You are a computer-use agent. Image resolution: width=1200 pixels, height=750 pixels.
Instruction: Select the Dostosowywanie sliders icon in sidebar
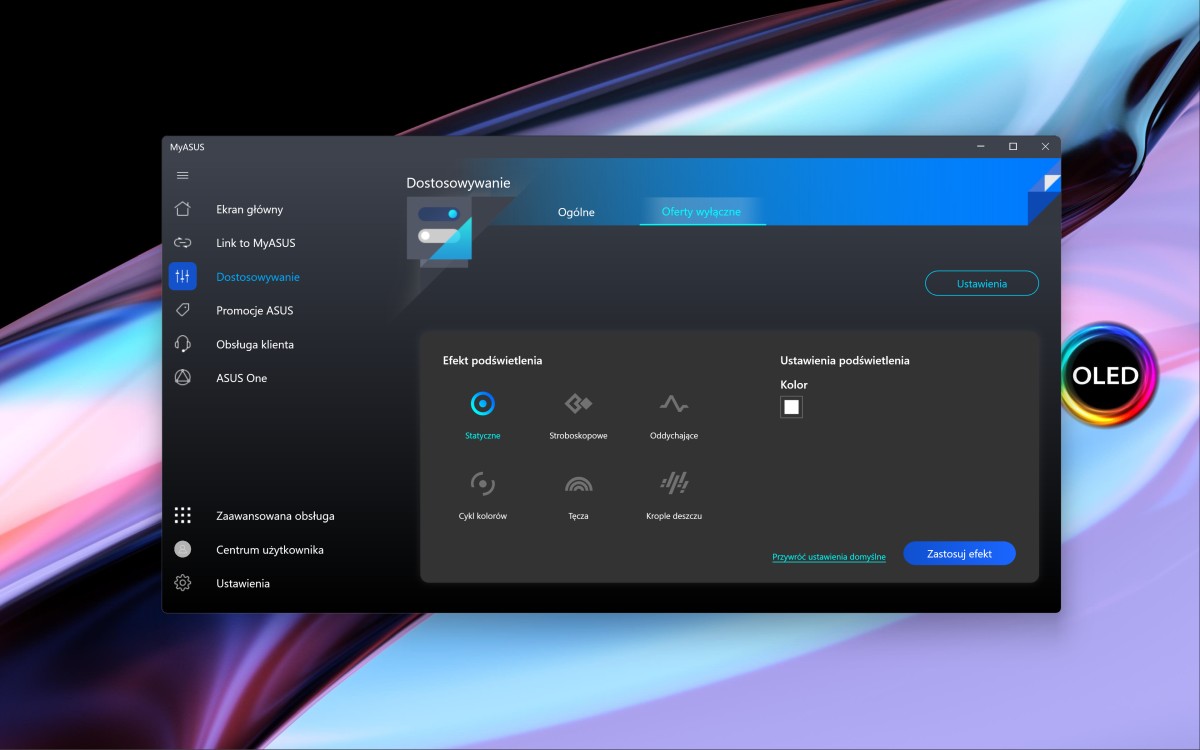coord(183,276)
